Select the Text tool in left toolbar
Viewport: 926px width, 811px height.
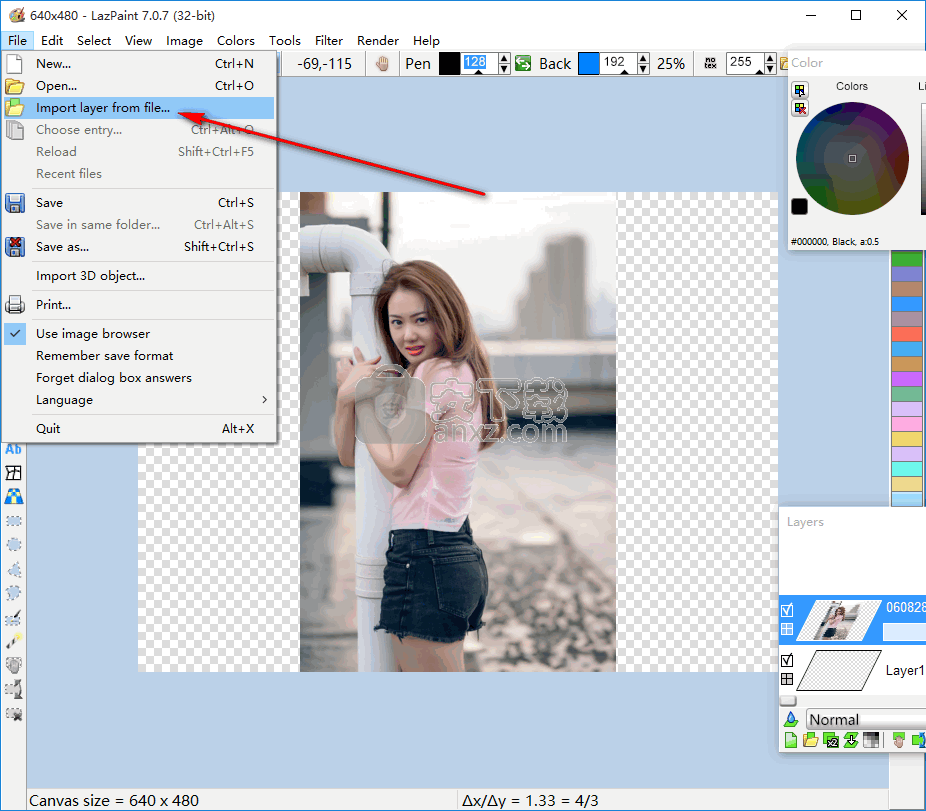click(x=14, y=450)
